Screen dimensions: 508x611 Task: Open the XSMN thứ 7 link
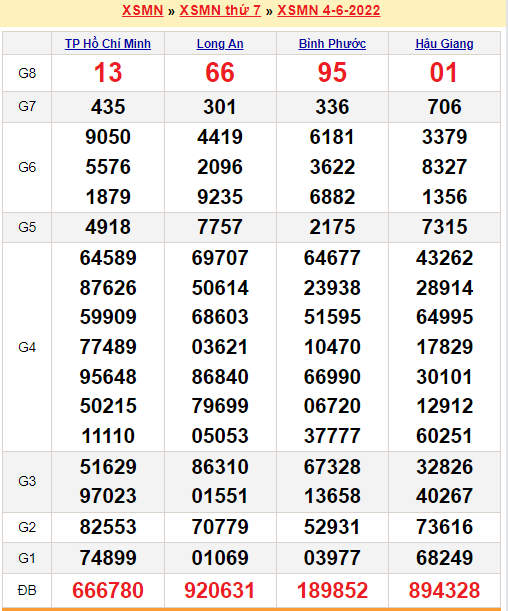pyautogui.click(x=220, y=10)
